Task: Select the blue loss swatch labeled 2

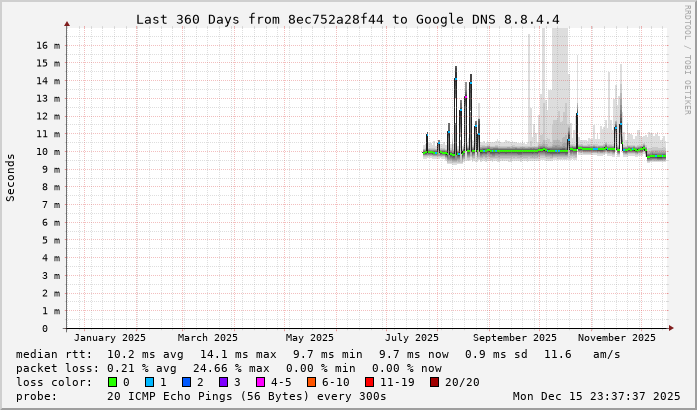Action: [x=186, y=382]
